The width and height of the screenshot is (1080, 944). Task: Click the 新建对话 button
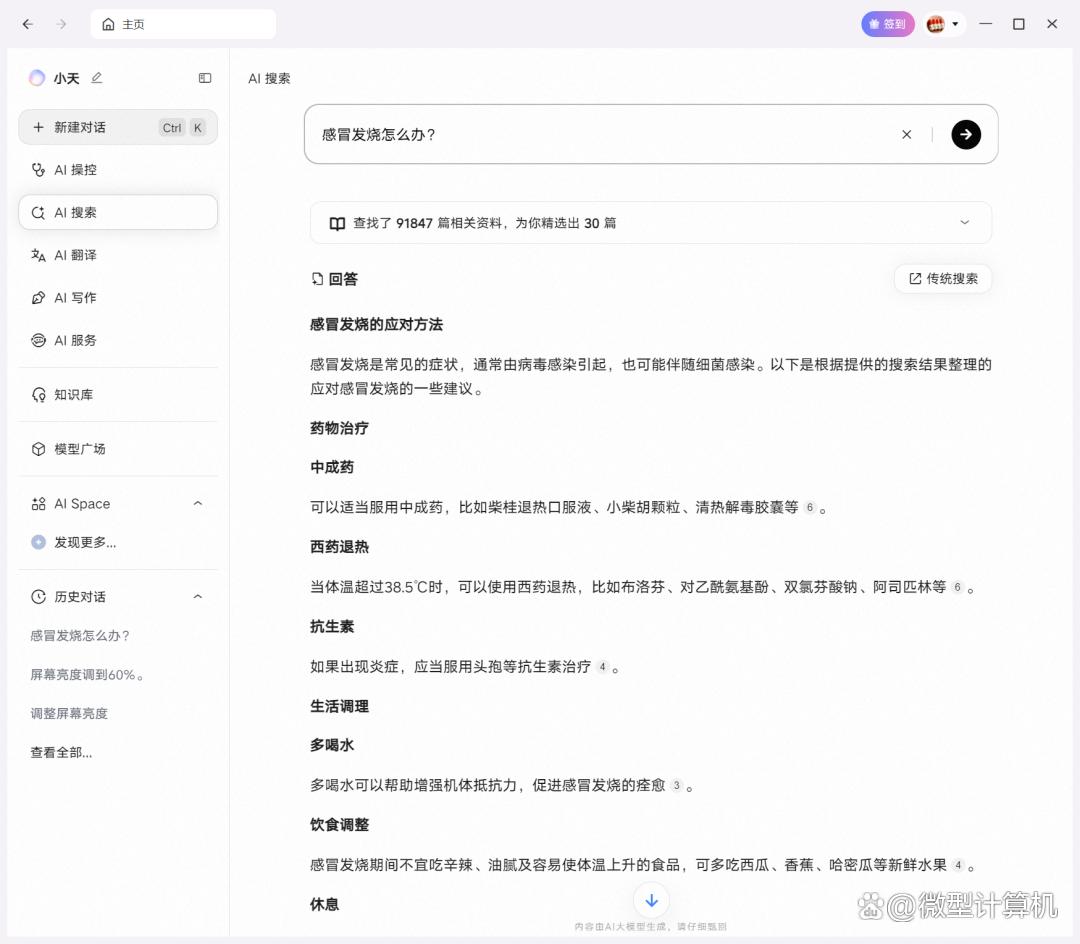(80, 128)
